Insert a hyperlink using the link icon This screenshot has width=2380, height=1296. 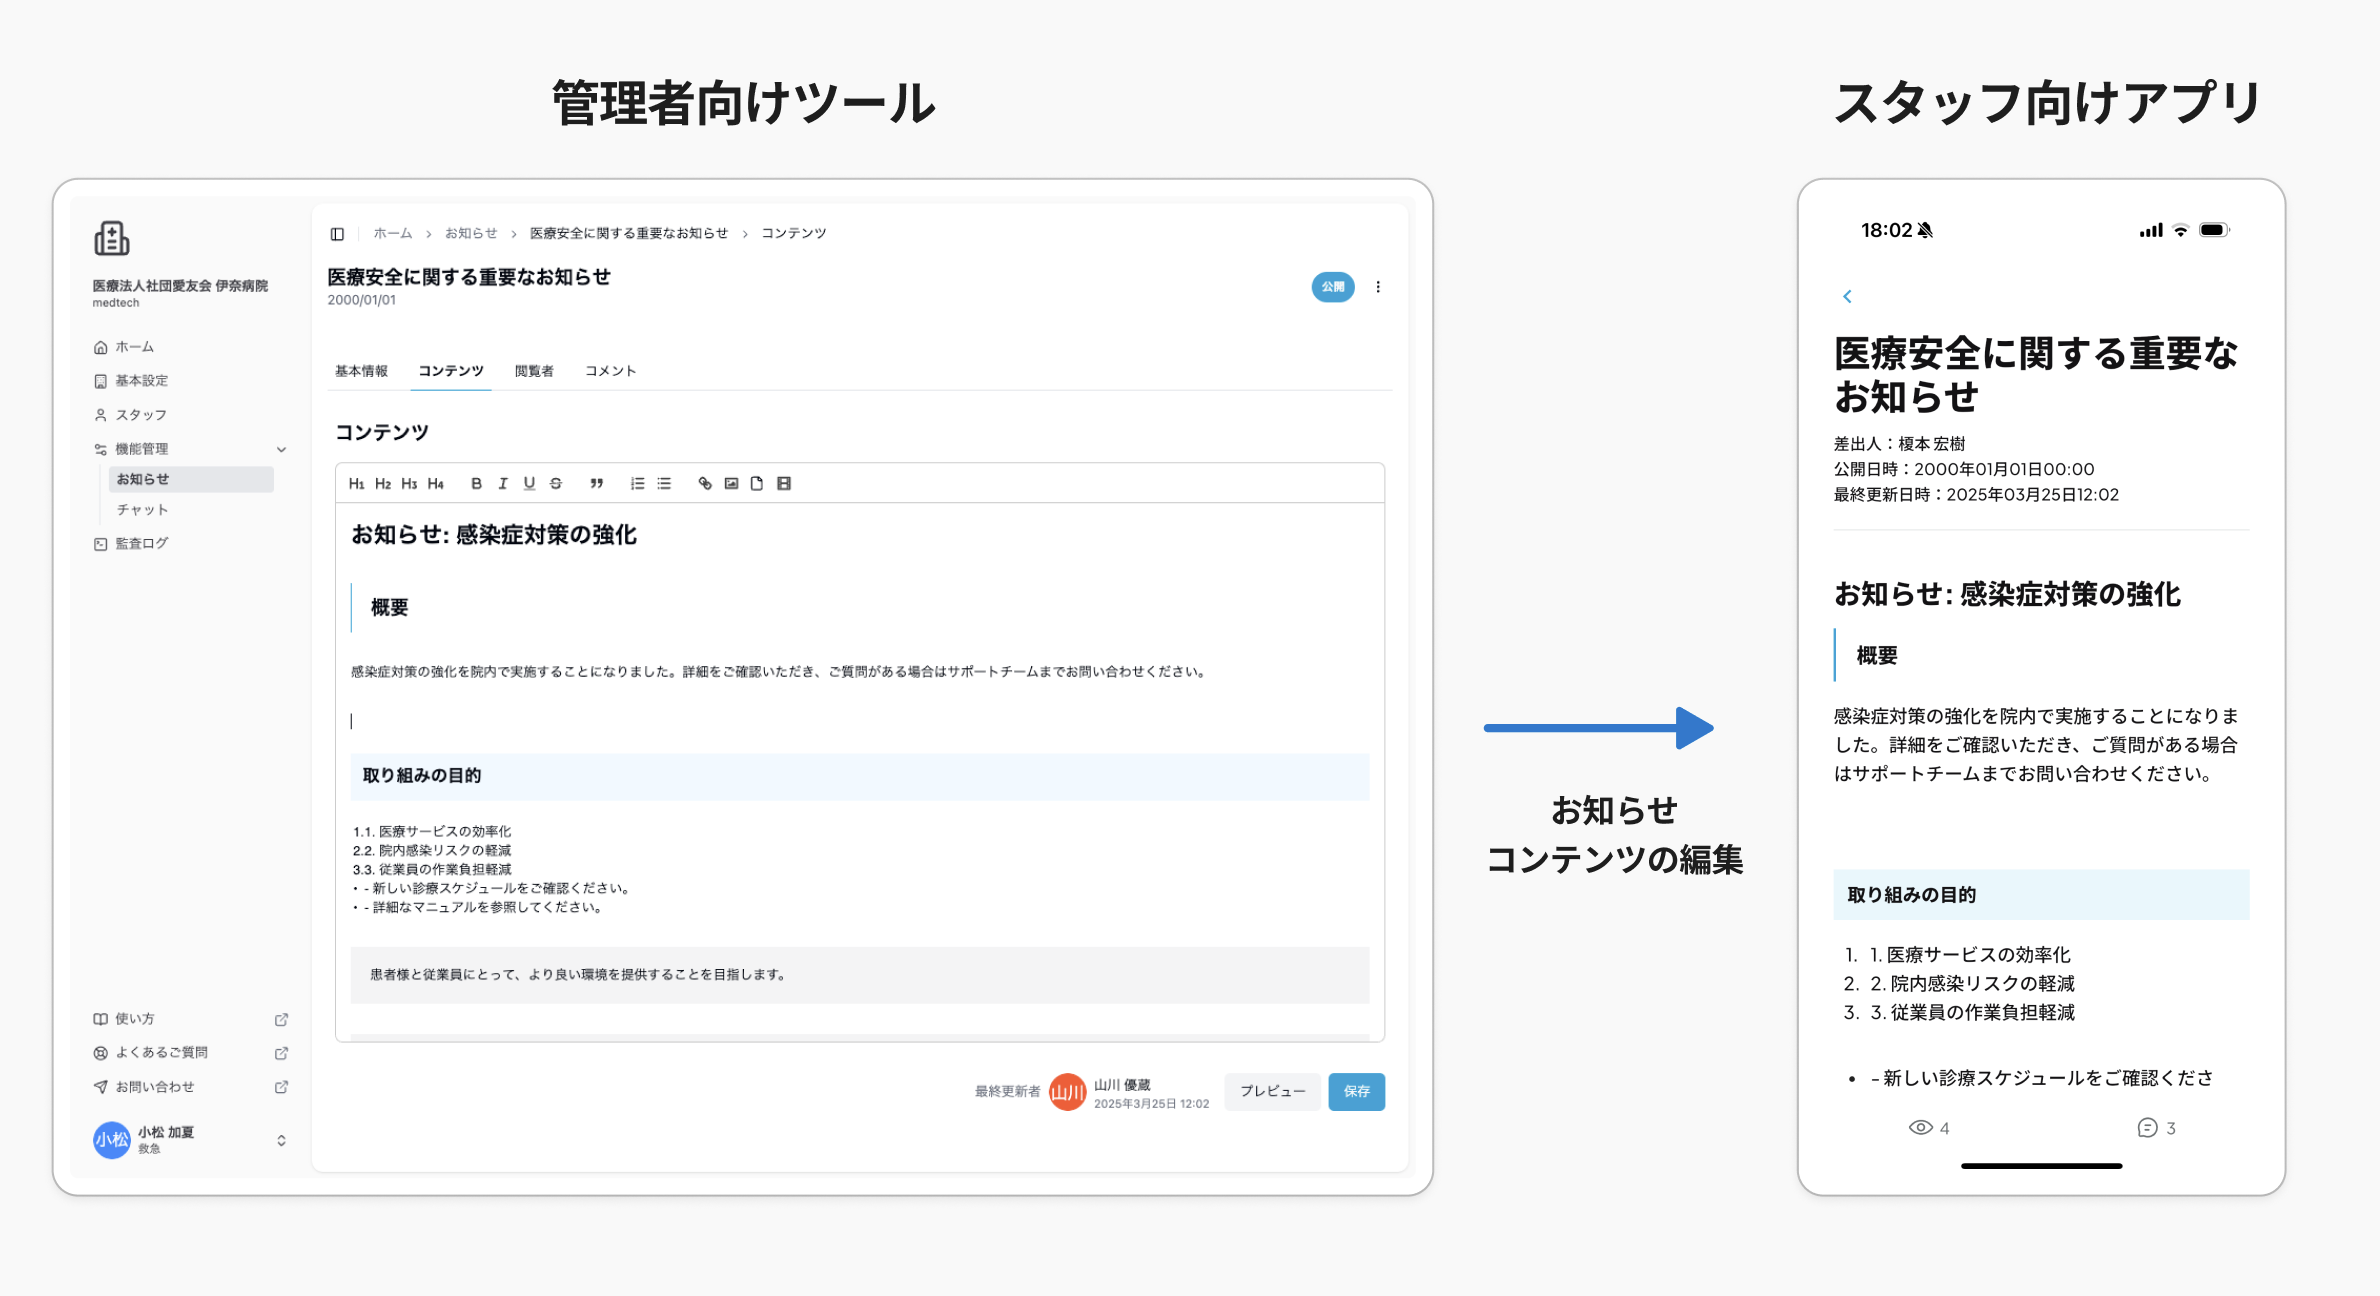click(x=705, y=484)
